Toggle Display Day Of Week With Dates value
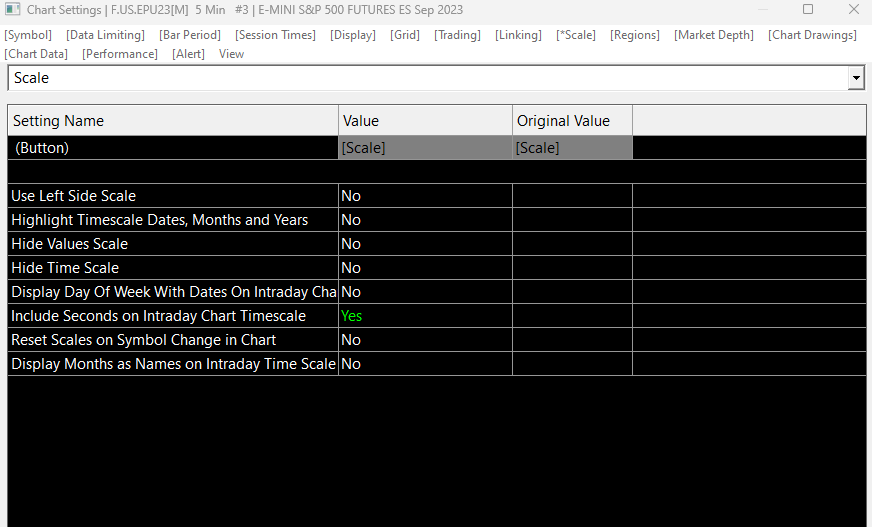This screenshot has width=872, height=527. coord(425,291)
